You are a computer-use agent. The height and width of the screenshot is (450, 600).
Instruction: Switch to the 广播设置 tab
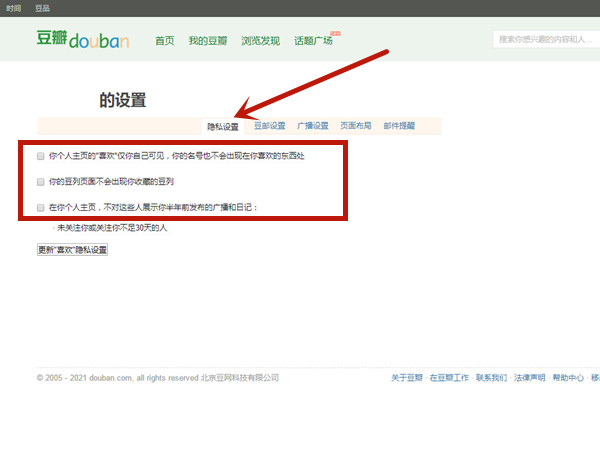coord(312,126)
